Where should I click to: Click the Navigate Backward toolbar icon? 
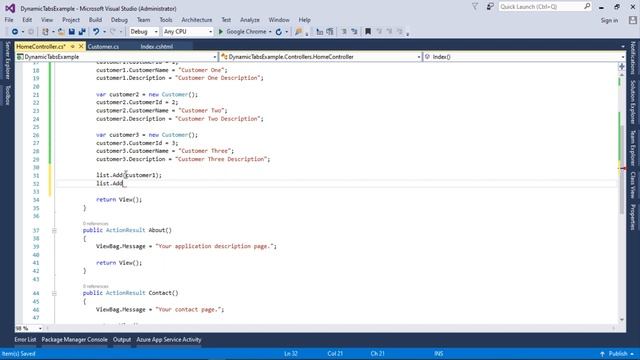(x=15, y=31)
